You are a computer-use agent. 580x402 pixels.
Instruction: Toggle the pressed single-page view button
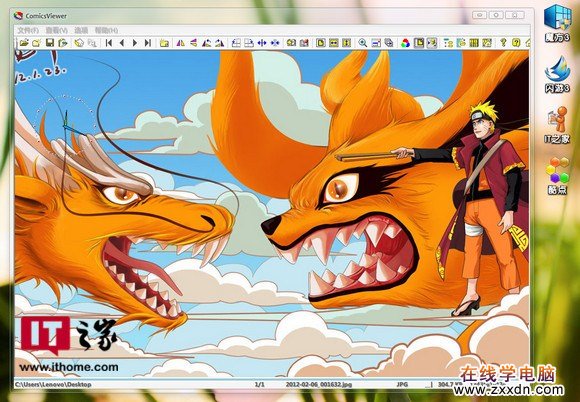coord(418,43)
